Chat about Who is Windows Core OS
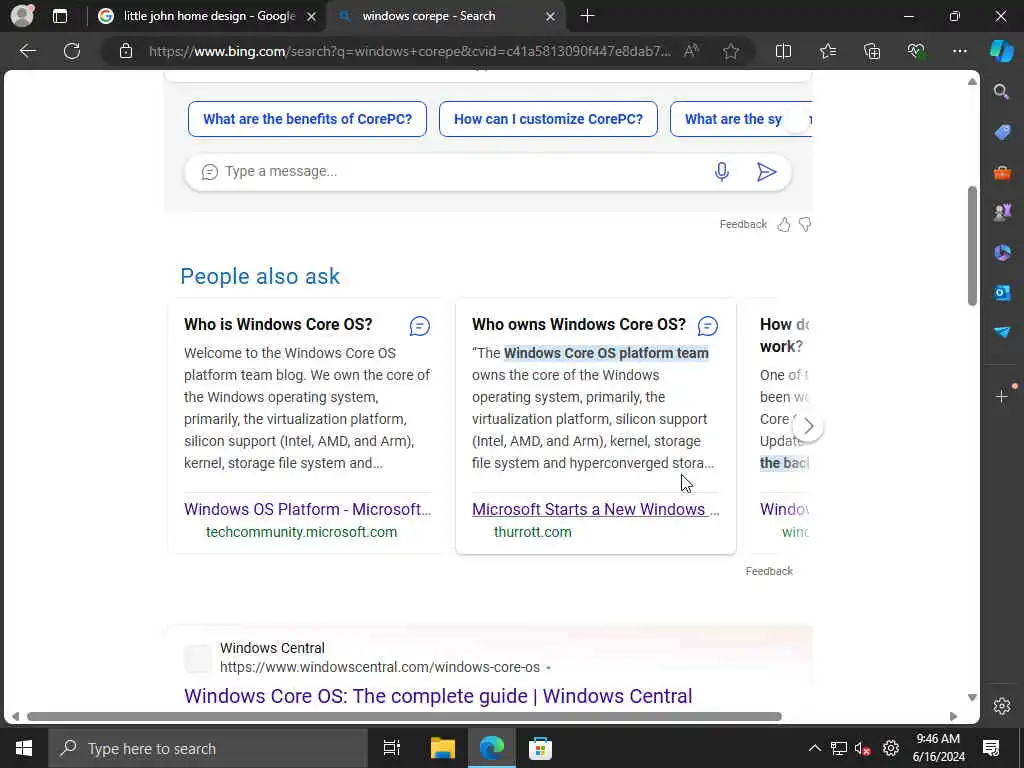 click(x=420, y=326)
